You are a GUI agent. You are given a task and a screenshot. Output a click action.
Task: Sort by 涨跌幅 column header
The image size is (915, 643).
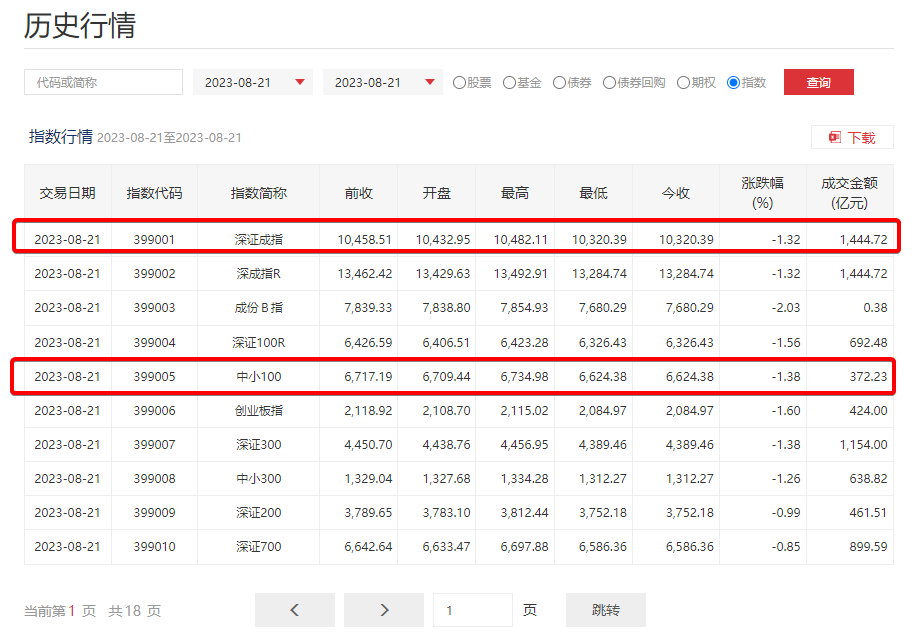(762, 192)
